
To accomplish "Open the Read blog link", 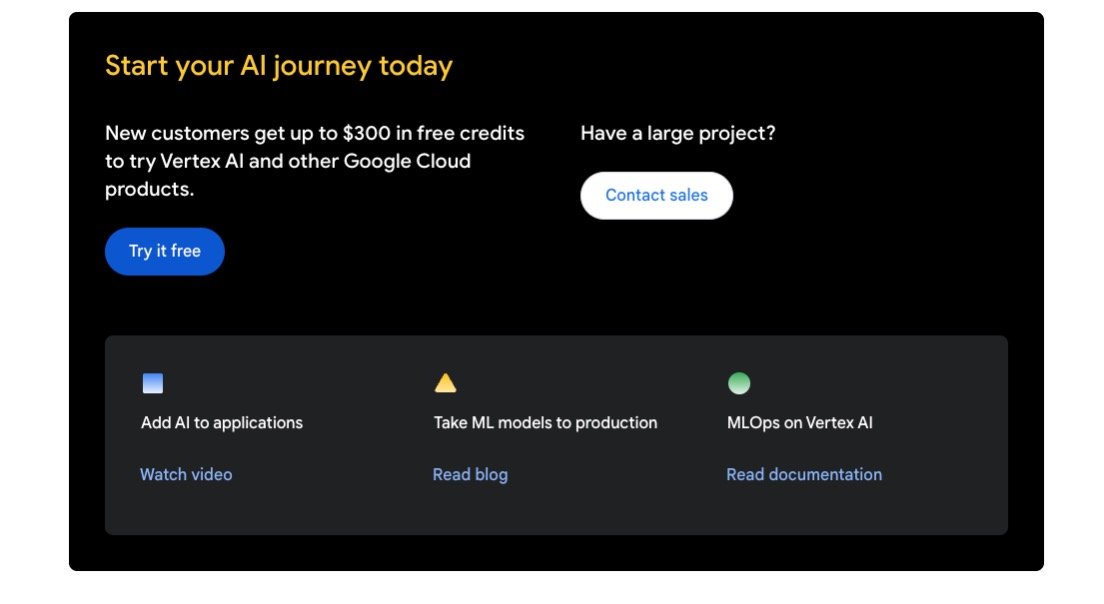I will coord(470,474).
